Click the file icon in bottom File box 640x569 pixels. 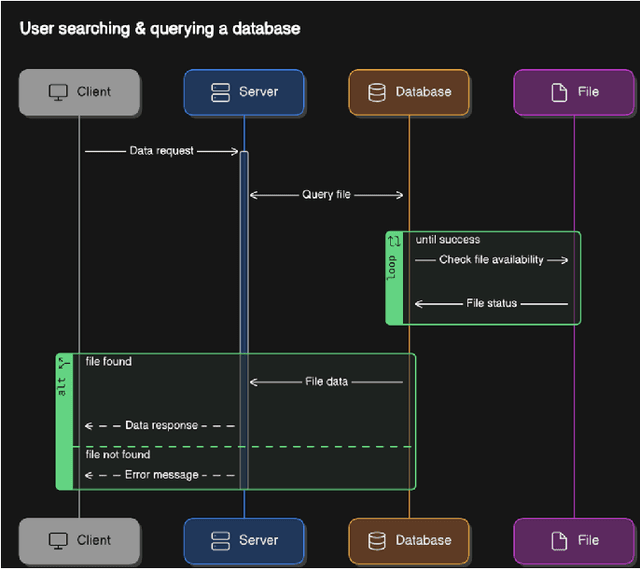pyautogui.click(x=560, y=540)
